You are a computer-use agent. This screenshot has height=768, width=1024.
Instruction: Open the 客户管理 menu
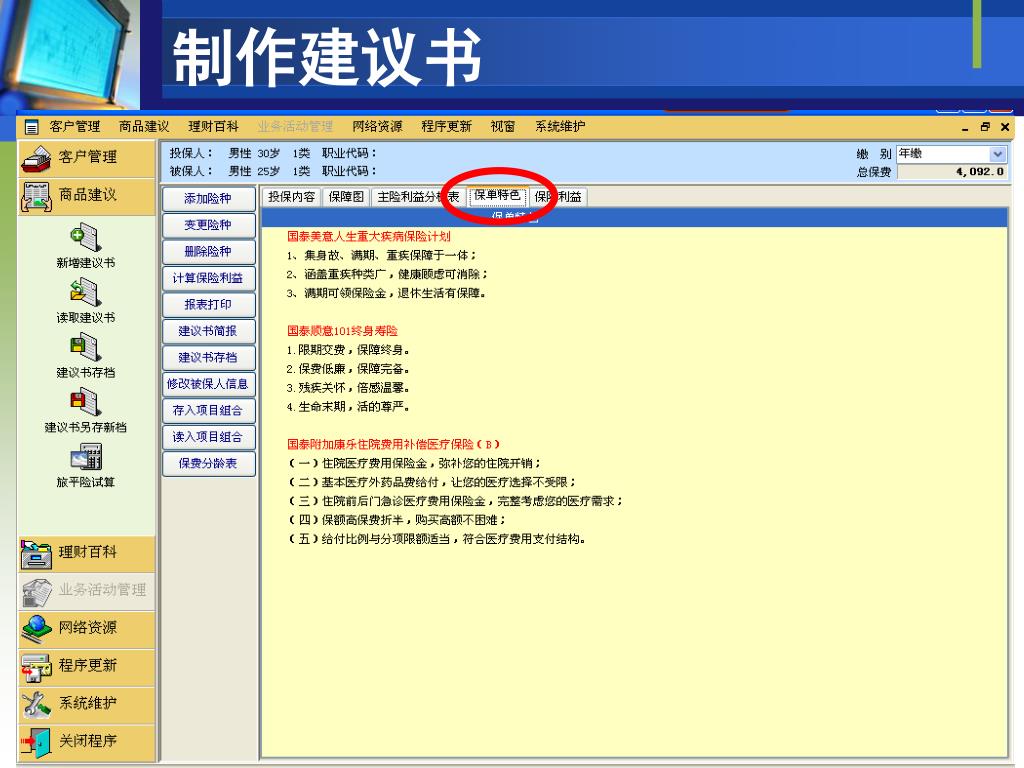click(74, 127)
